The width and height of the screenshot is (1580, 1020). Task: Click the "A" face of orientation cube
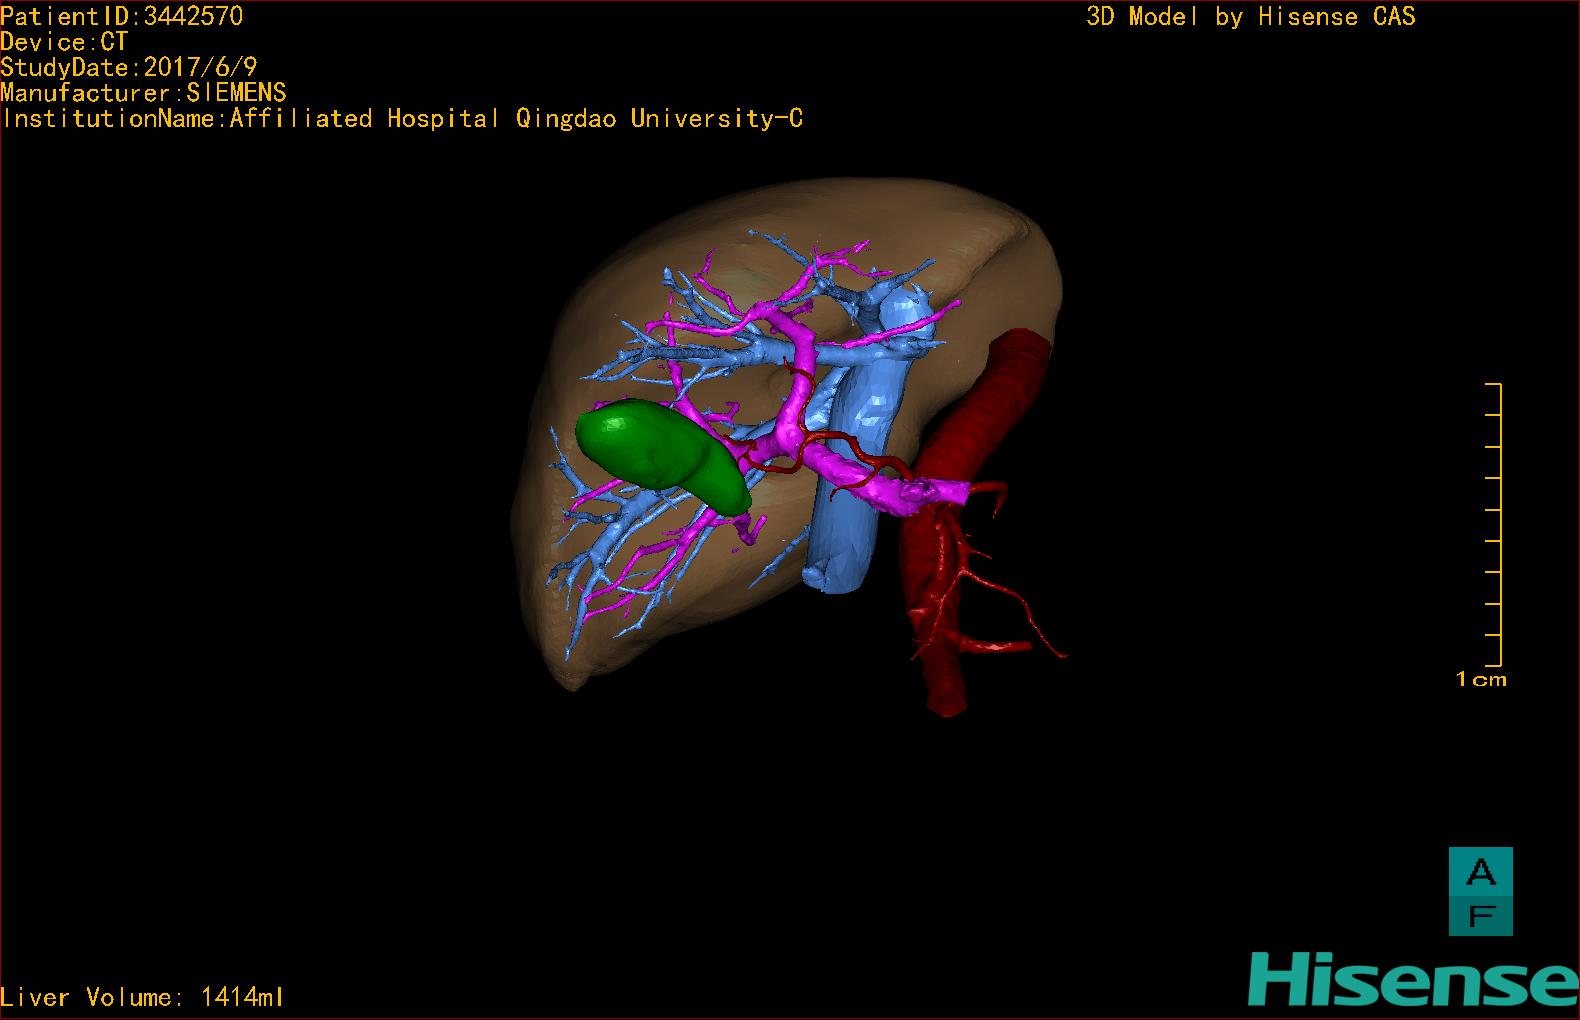pos(1481,874)
